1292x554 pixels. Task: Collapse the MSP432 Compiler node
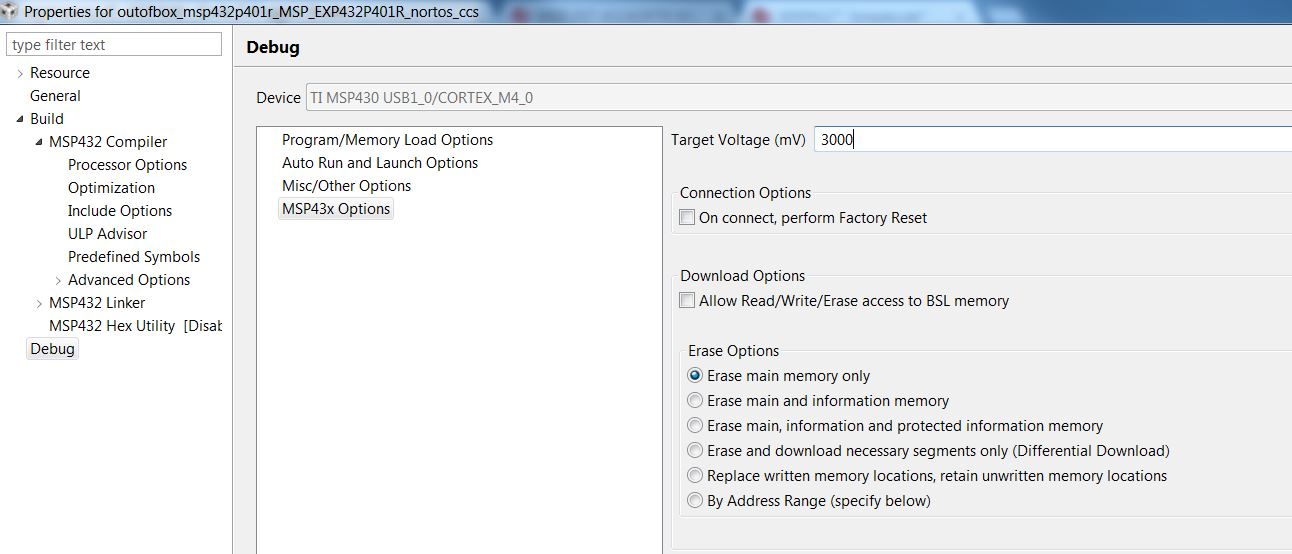pos(39,142)
